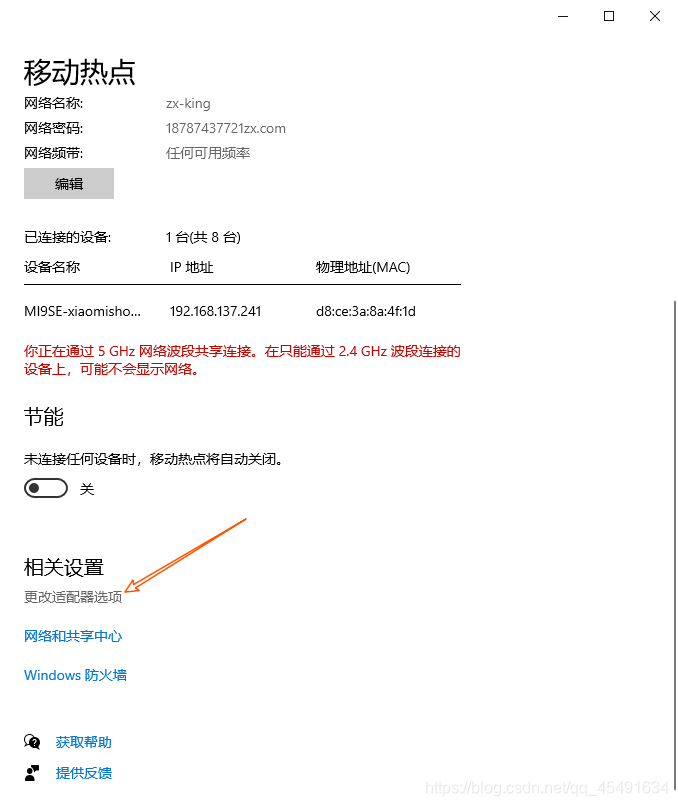Toggle the 节能 power saving switch
678x806 pixels.
tap(46, 488)
